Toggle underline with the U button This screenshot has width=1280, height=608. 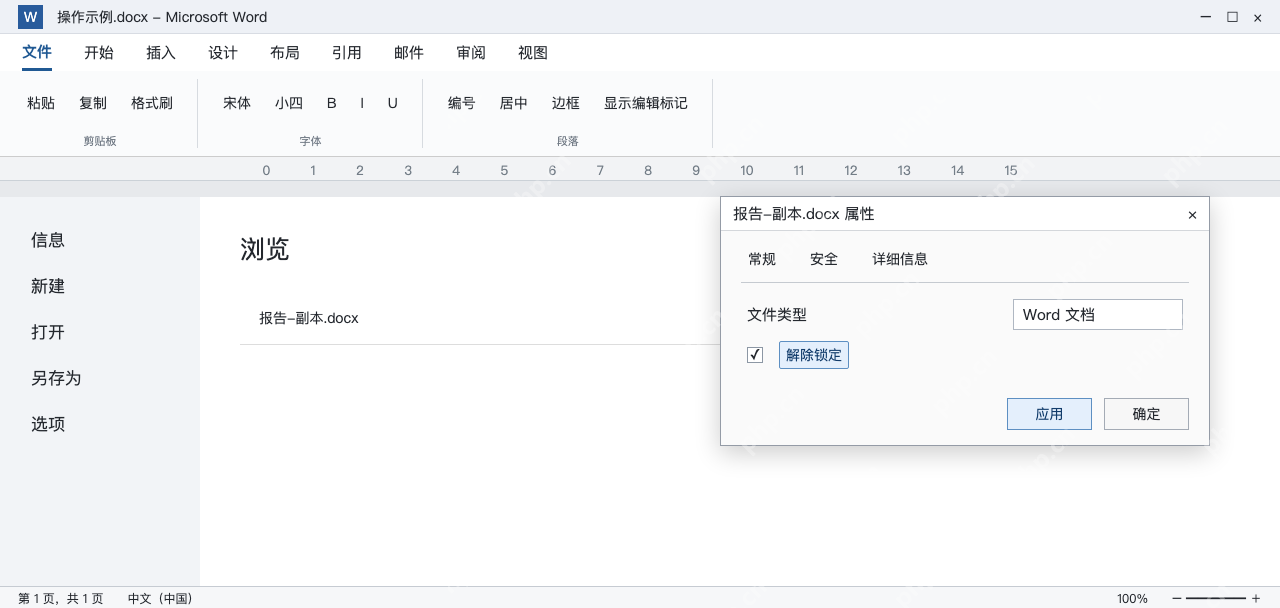(x=393, y=103)
